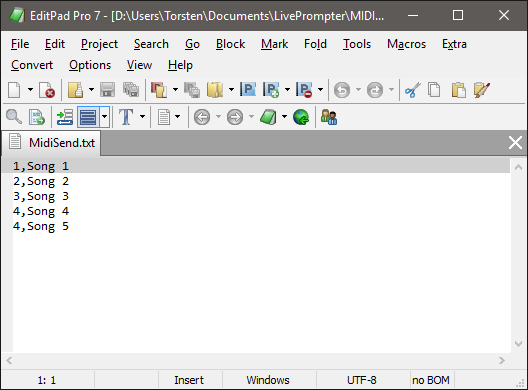Click green EditPad notepad icon
528x390 pixels.
(x=268, y=117)
